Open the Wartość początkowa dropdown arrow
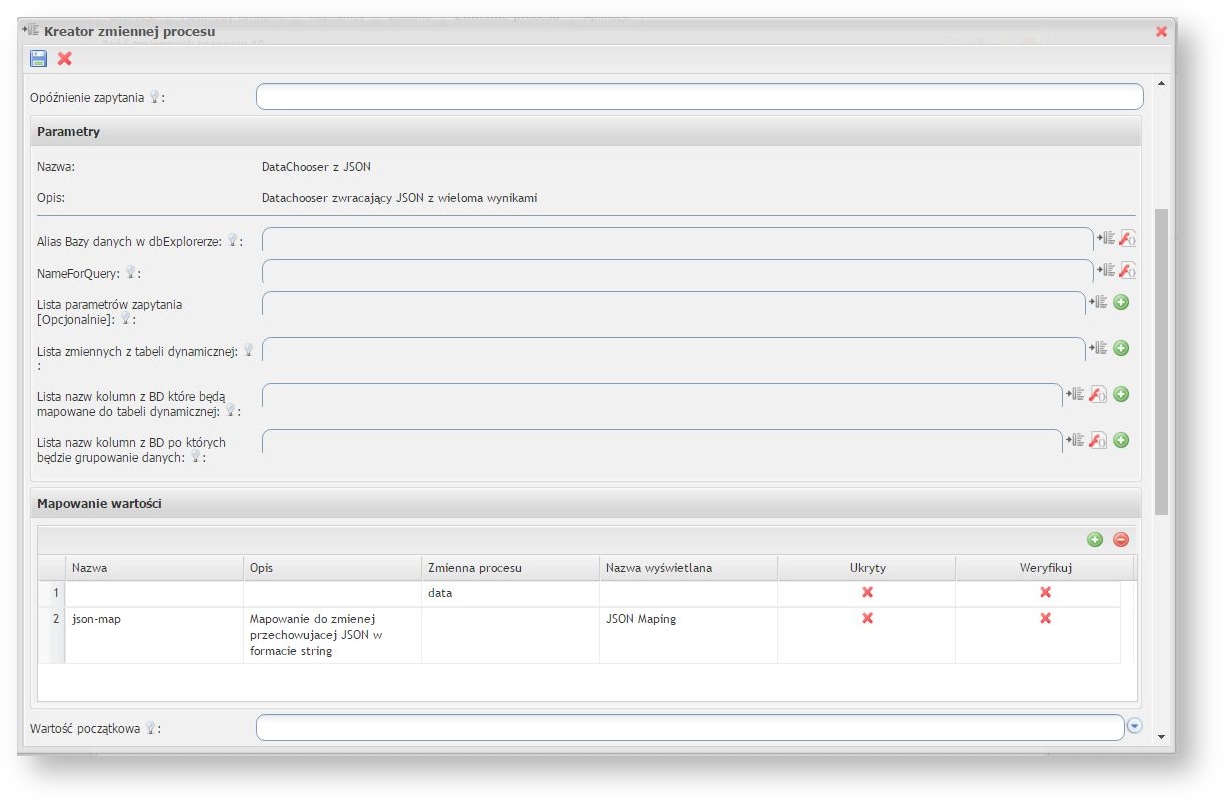 (1134, 726)
